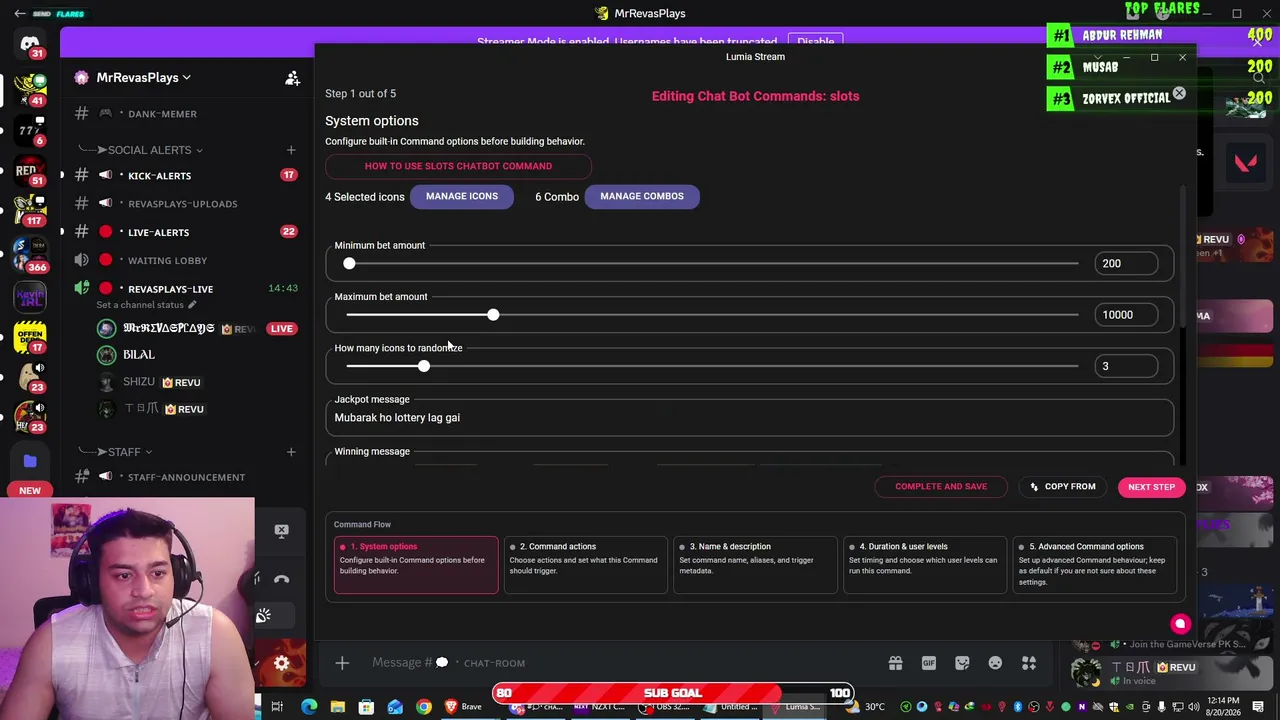Add a channel to Social Alerts category
Viewport: 1280px width, 720px height.
coord(291,150)
